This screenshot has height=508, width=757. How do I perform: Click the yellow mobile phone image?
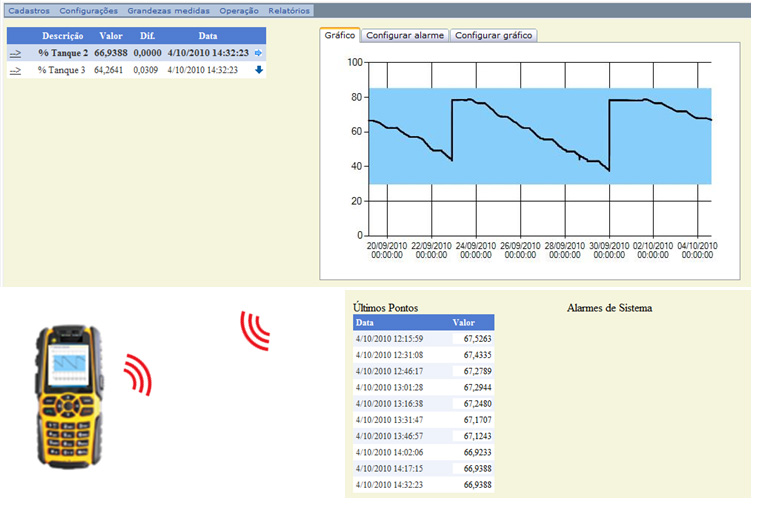pos(69,395)
